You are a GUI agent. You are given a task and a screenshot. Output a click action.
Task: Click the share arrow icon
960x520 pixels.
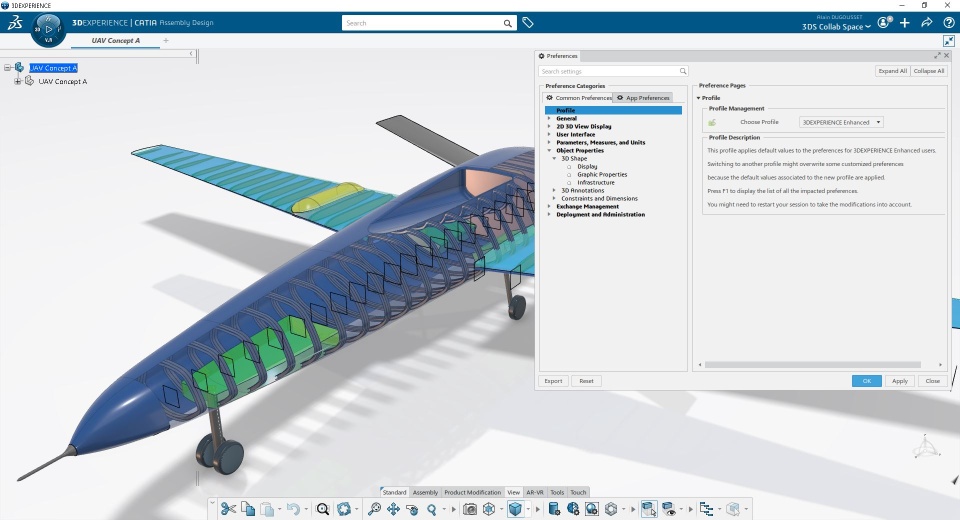[926, 23]
